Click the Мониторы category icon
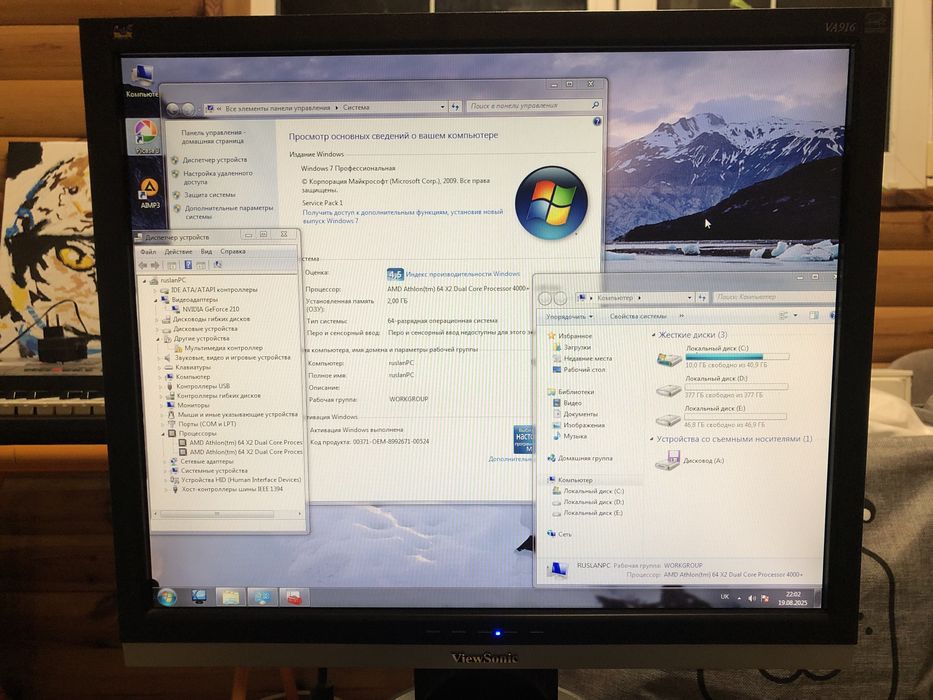The image size is (933, 700). (170, 405)
